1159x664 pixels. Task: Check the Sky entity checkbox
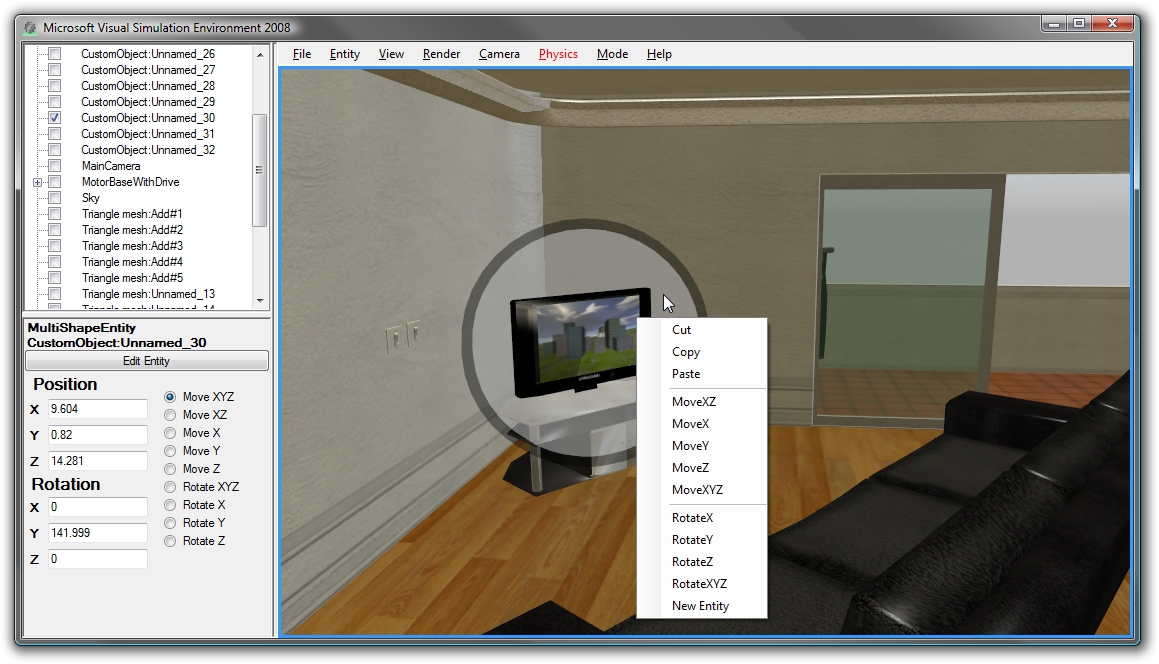[x=53, y=197]
